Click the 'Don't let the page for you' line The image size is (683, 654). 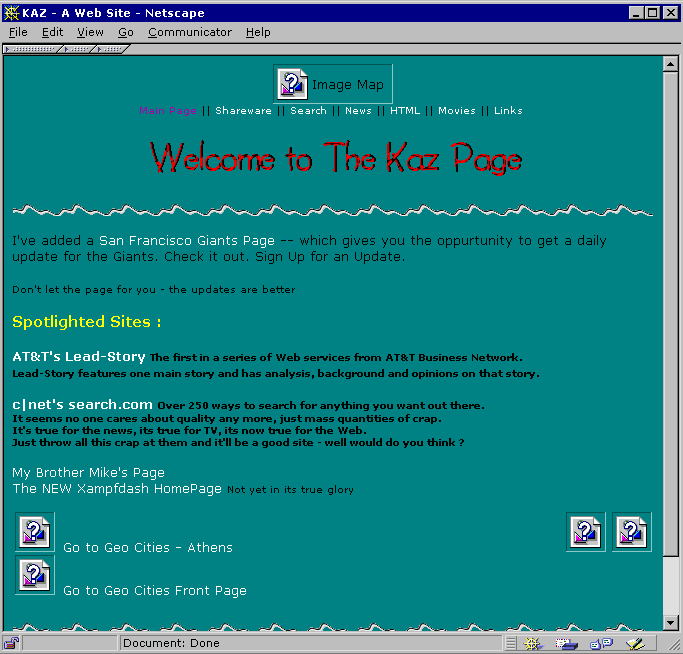point(153,289)
